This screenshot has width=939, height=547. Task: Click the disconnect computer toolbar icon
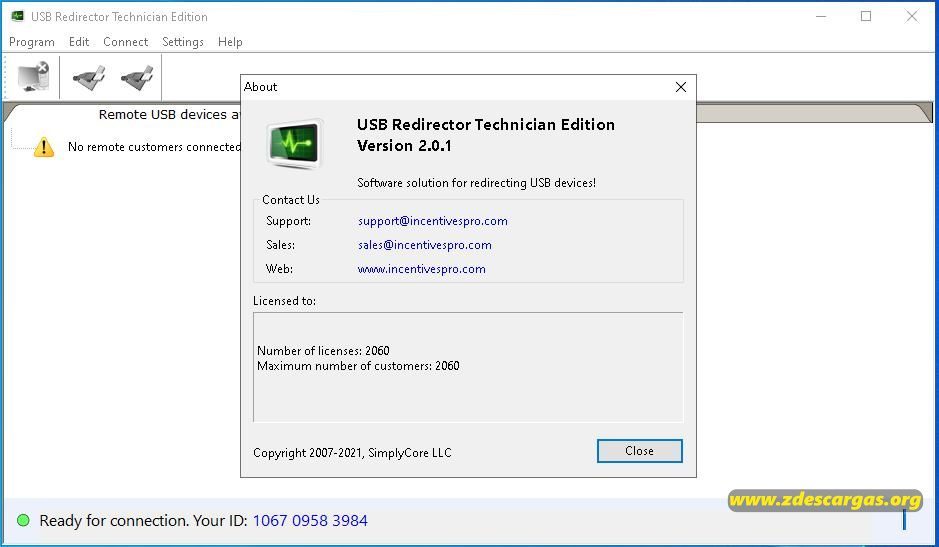pyautogui.click(x=34, y=77)
